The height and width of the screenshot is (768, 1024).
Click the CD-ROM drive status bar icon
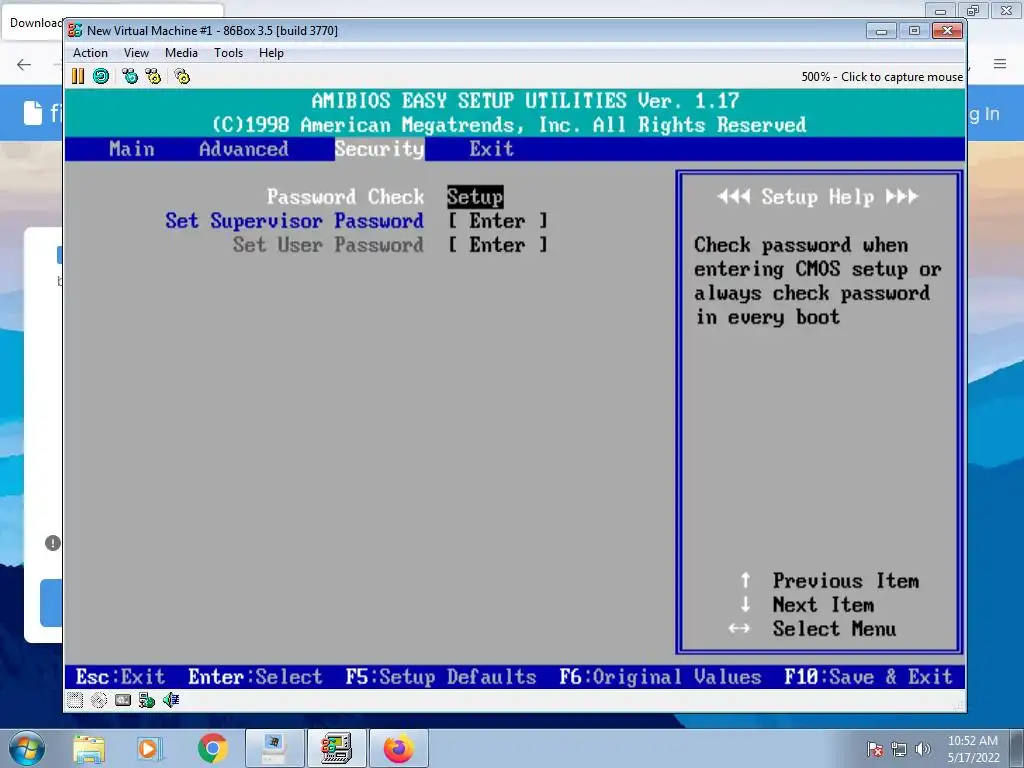(99, 701)
